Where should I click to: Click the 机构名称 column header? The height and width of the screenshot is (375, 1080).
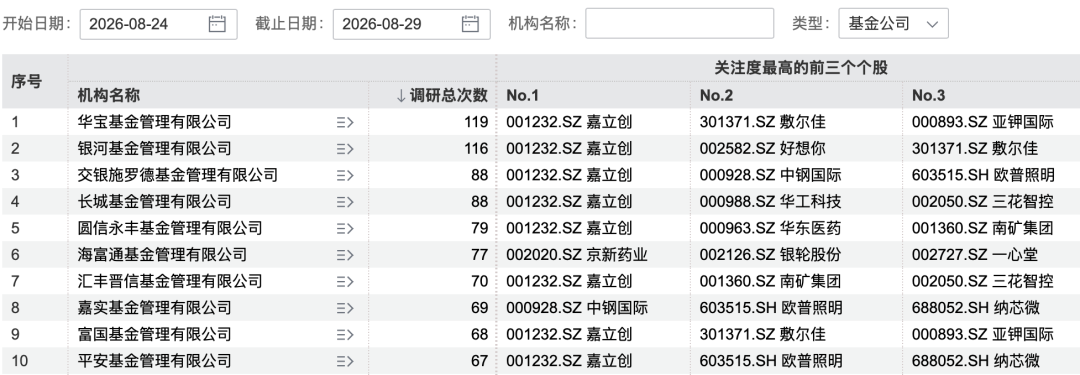[x=109, y=95]
